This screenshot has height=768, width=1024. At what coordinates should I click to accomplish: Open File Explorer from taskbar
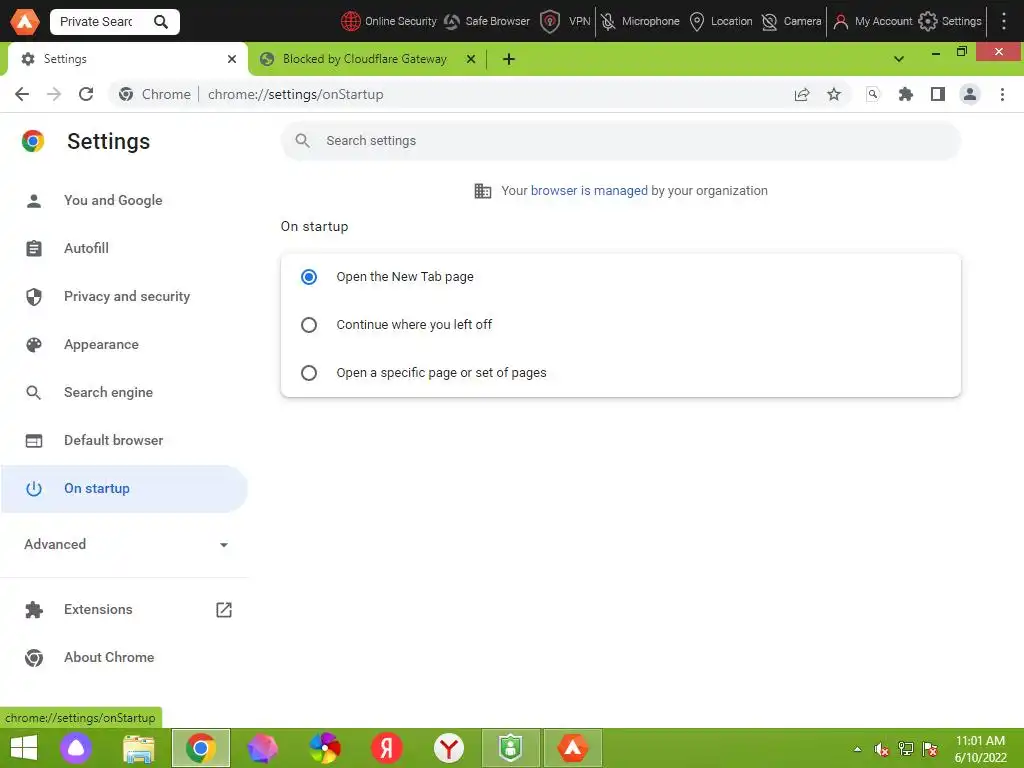[x=139, y=749]
